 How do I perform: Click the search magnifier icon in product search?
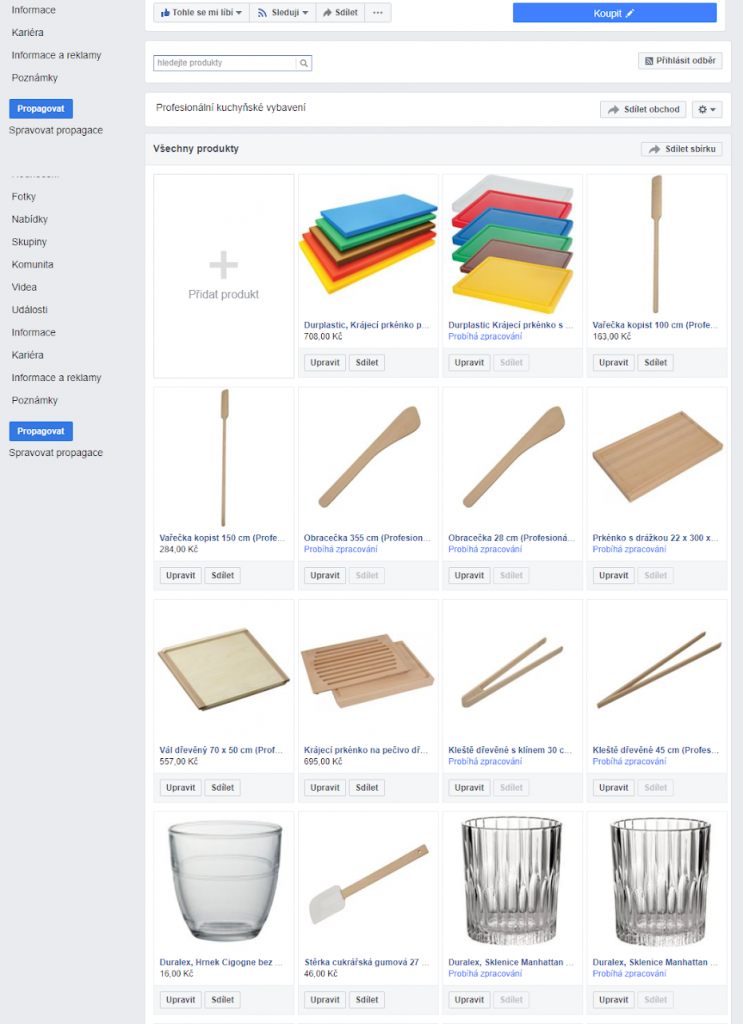point(304,63)
